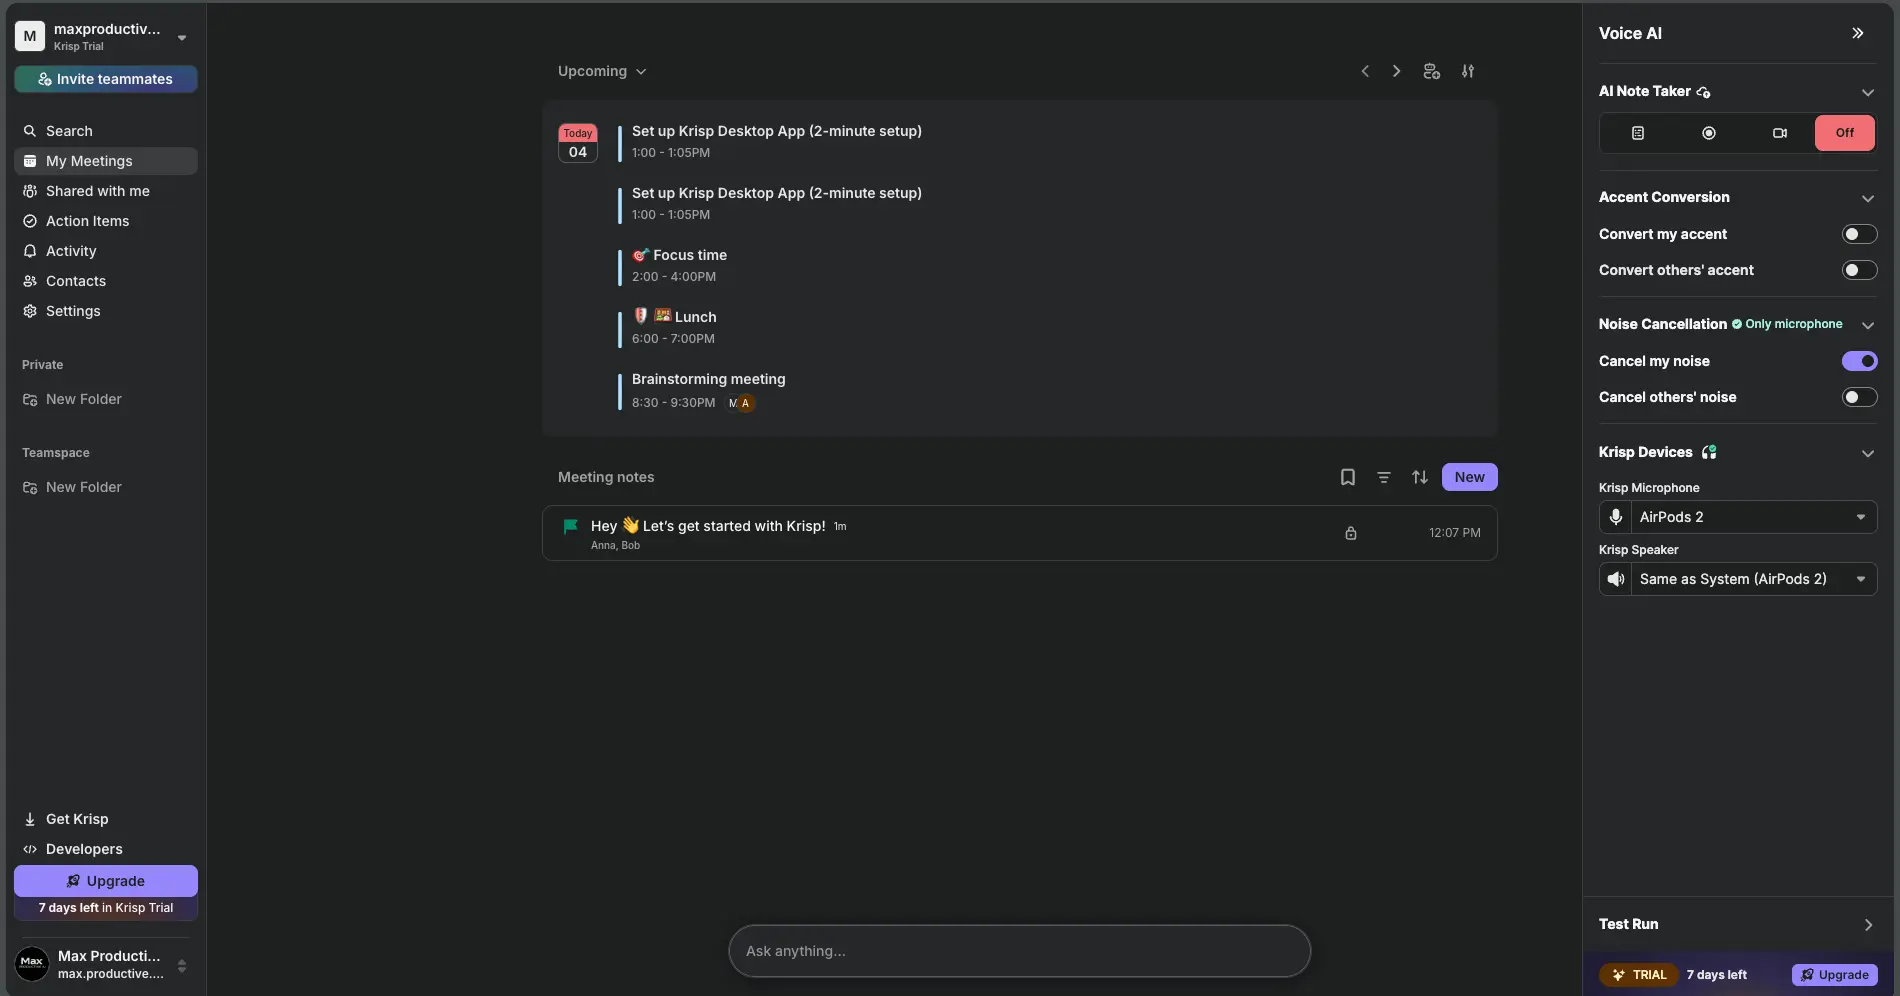1900x996 pixels.
Task: Open the user account menu arrows
Action: pyautogui.click(x=182, y=966)
